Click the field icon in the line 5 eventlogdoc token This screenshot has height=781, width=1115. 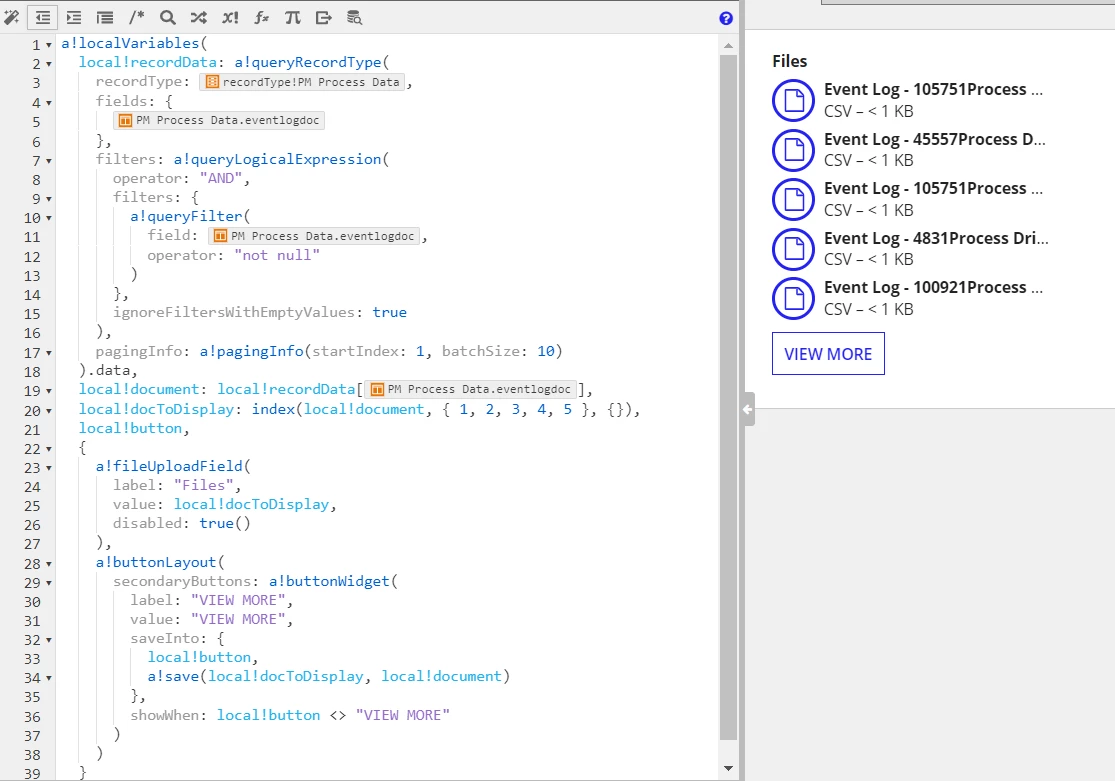pos(125,120)
